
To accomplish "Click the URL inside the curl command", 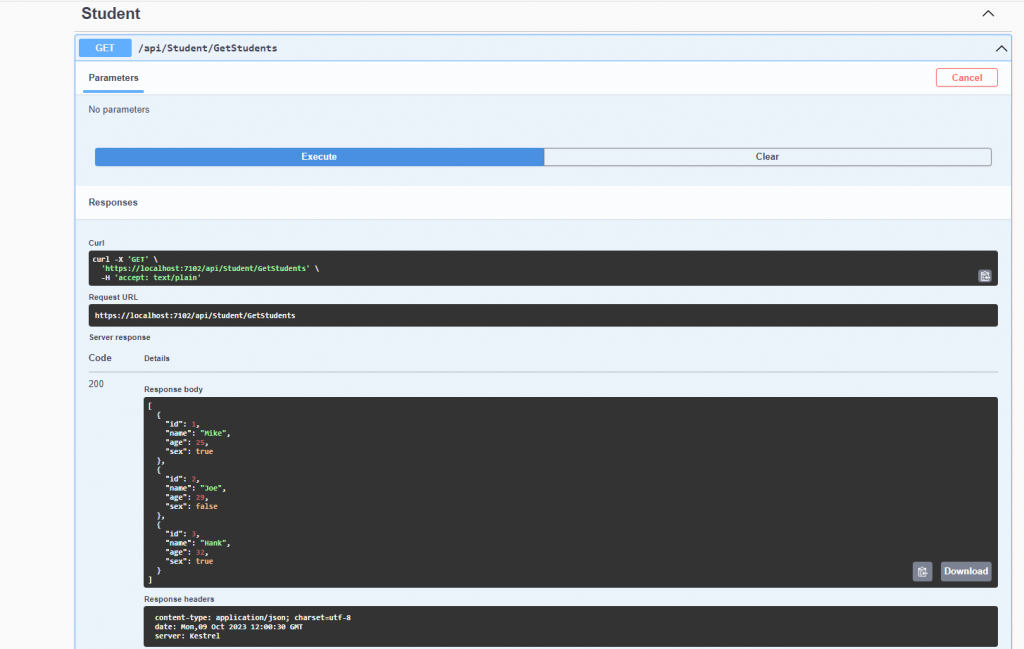I will coord(206,268).
